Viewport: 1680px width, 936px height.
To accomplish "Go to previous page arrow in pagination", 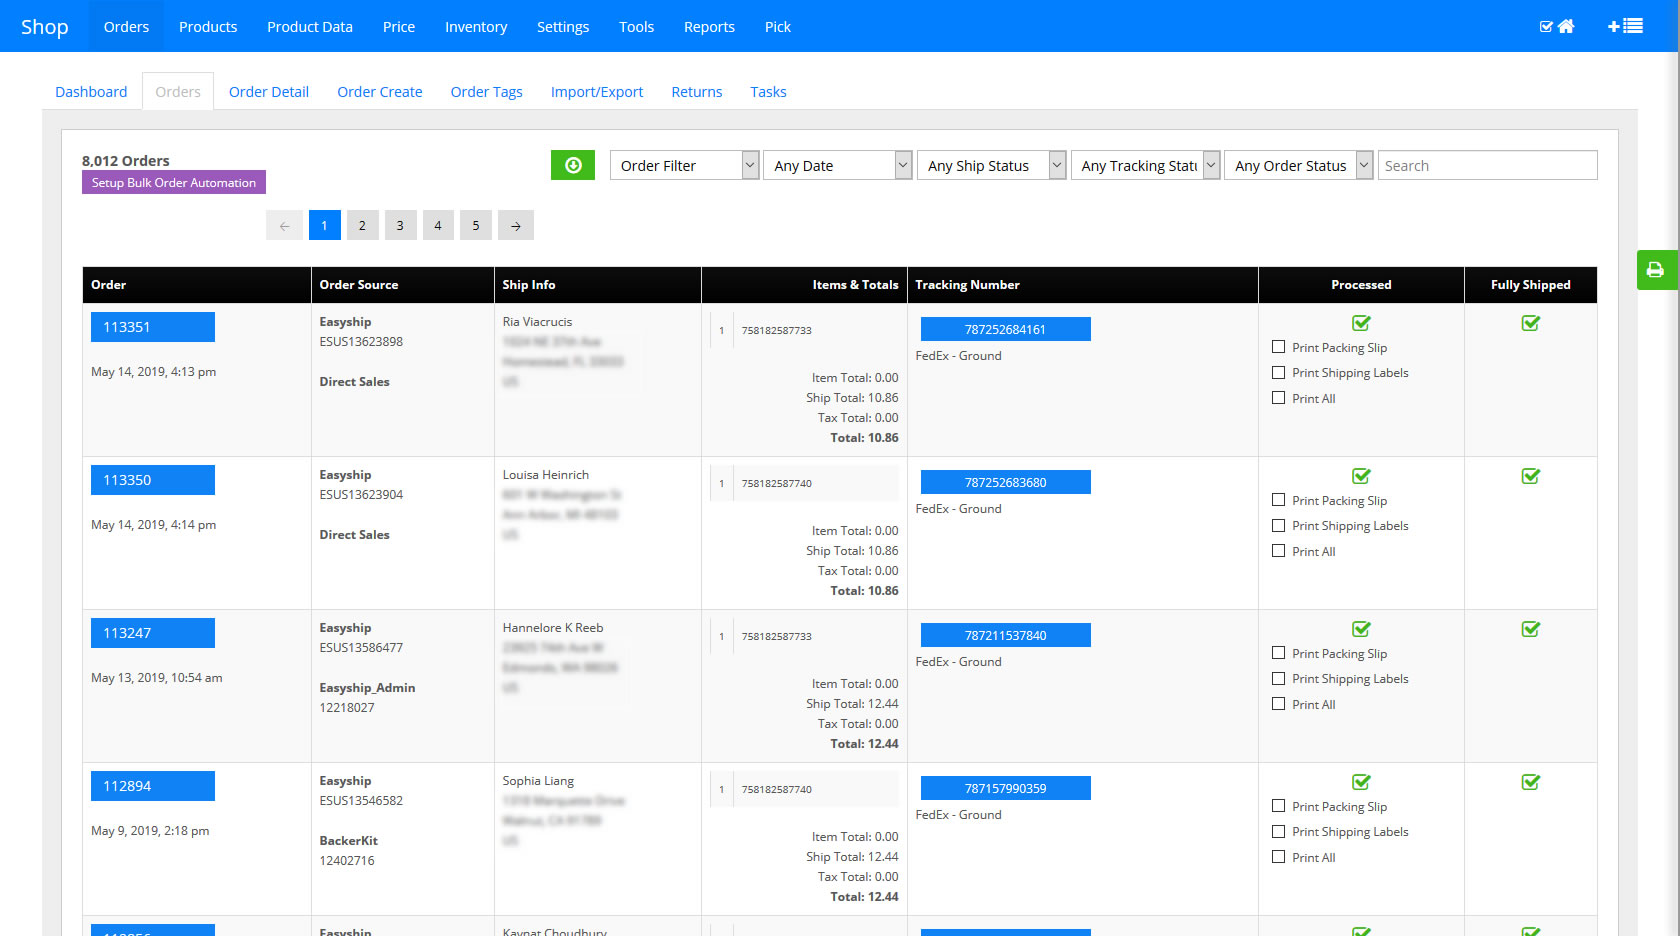I will point(284,225).
